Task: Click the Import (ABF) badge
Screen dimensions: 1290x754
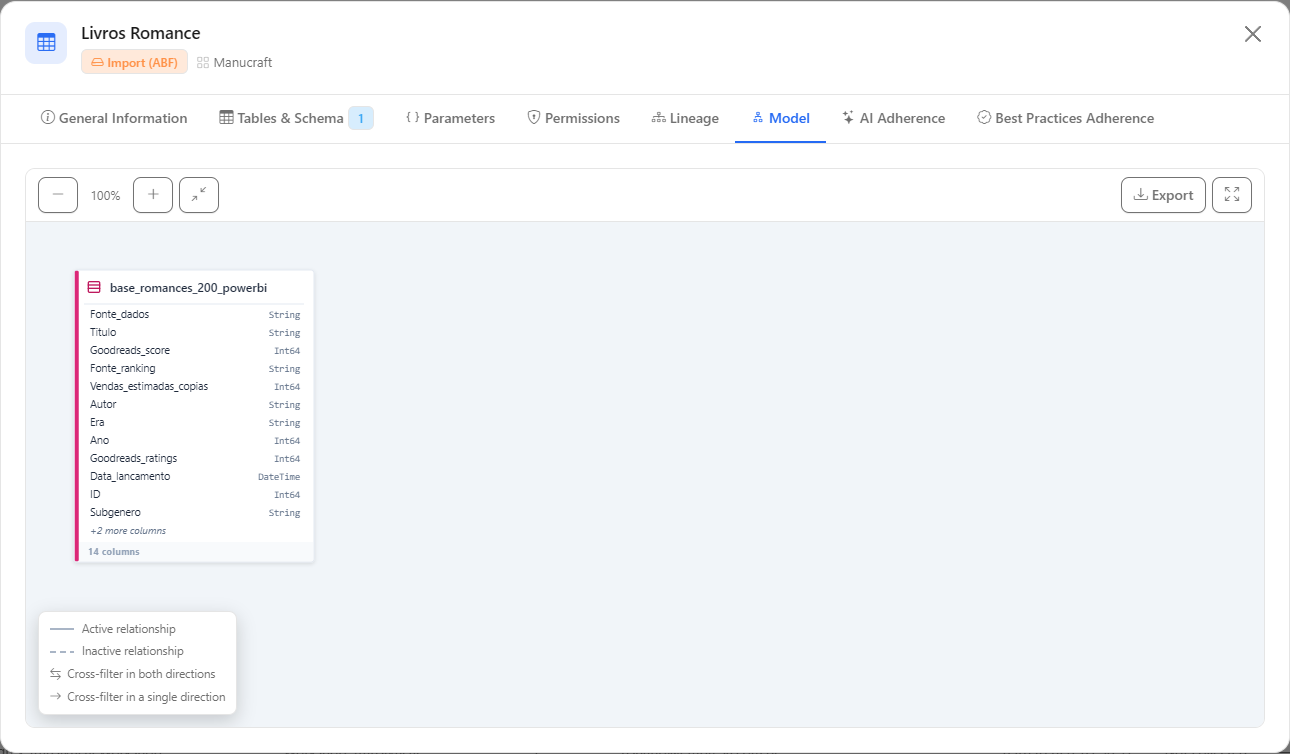Action: point(134,62)
